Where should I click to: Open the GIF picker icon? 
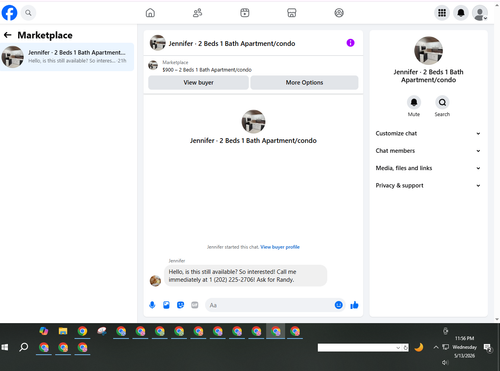click(195, 305)
